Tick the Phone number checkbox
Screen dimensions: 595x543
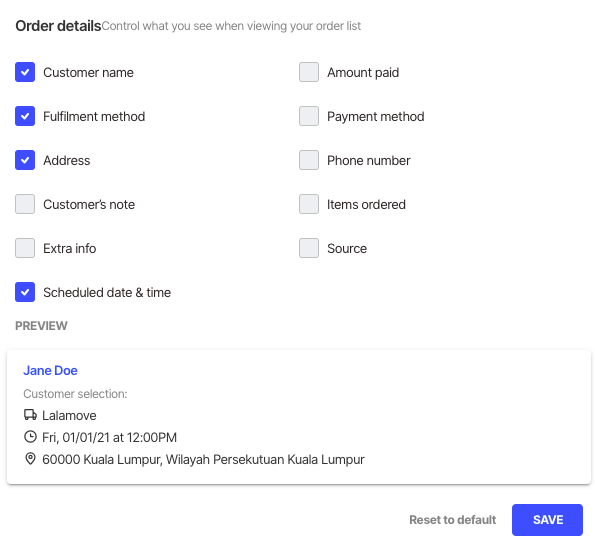point(309,160)
